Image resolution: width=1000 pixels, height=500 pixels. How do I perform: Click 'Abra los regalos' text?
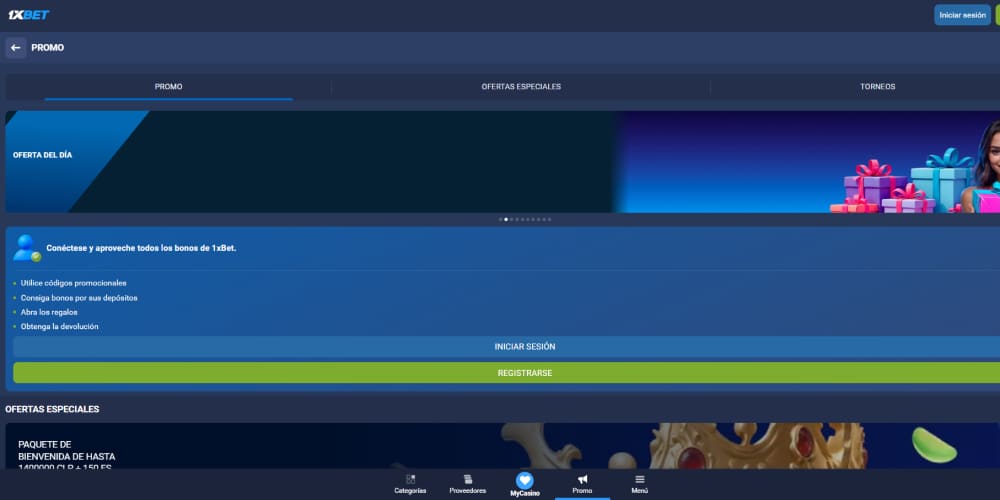coord(49,312)
